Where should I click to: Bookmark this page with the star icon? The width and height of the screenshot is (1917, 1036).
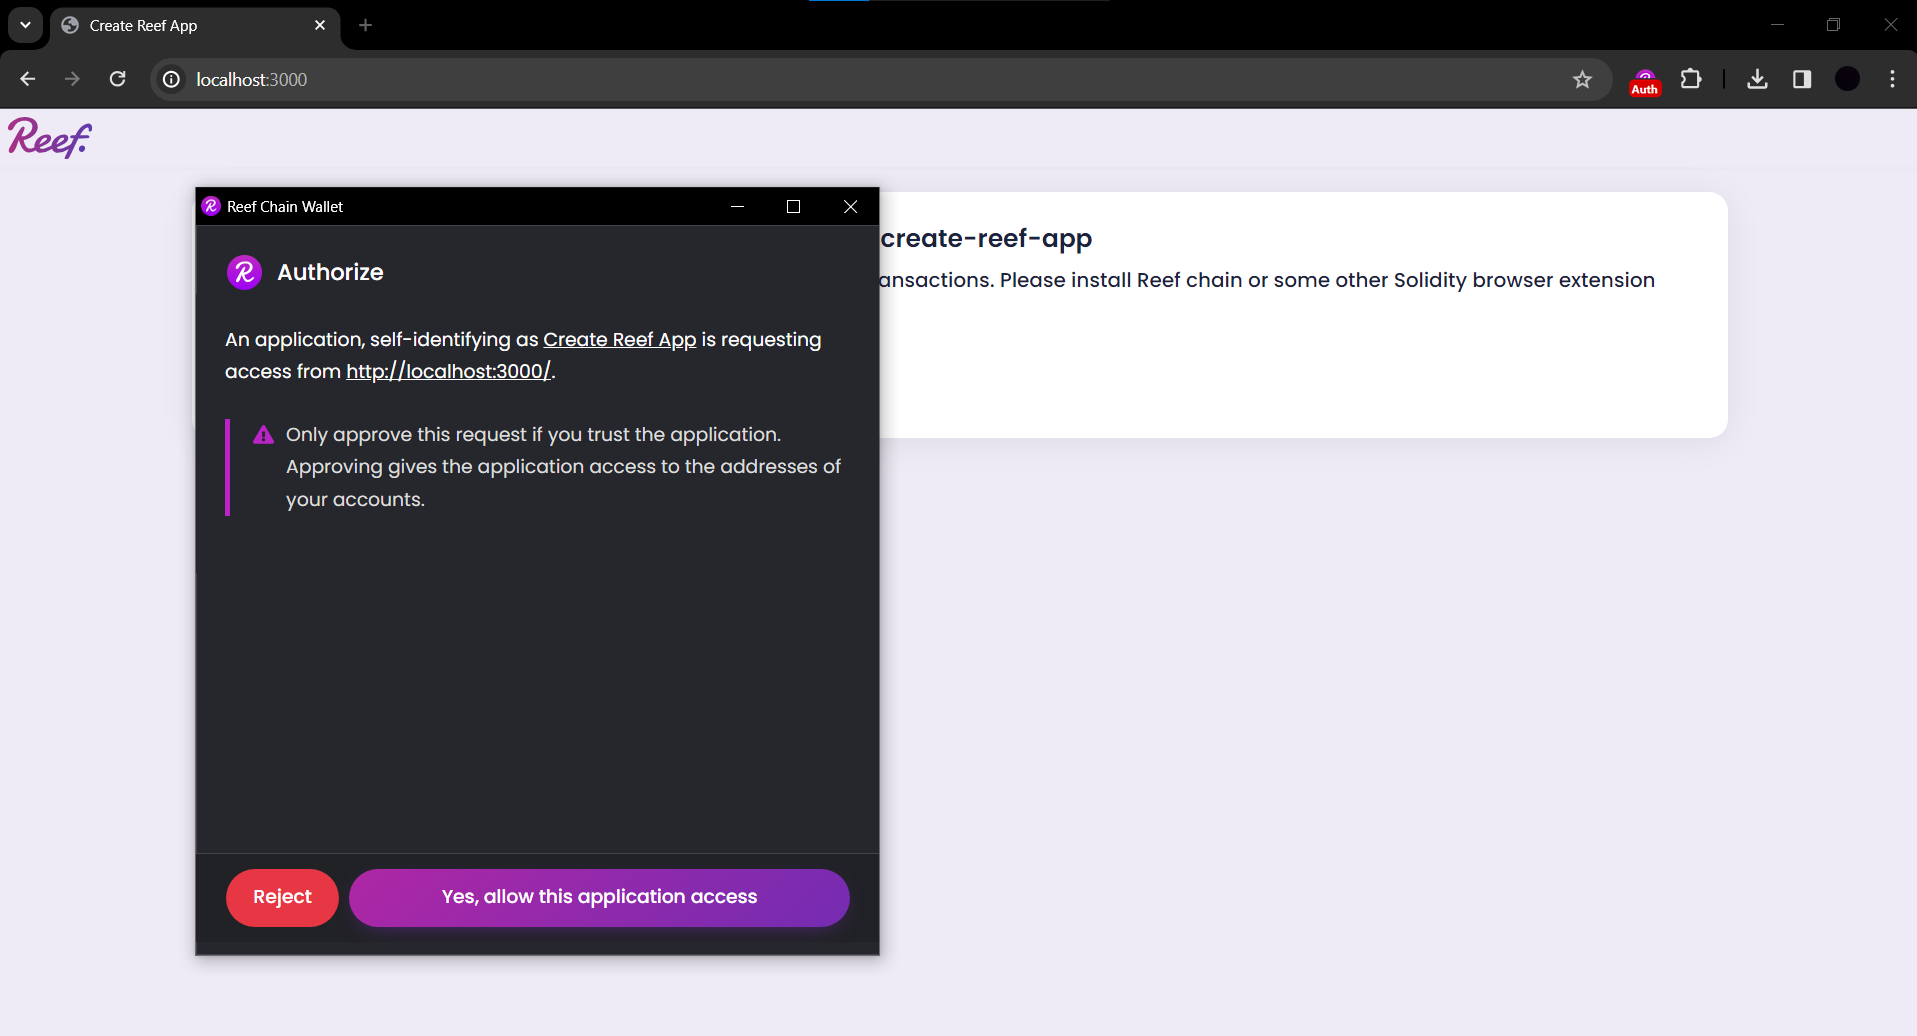[1582, 79]
